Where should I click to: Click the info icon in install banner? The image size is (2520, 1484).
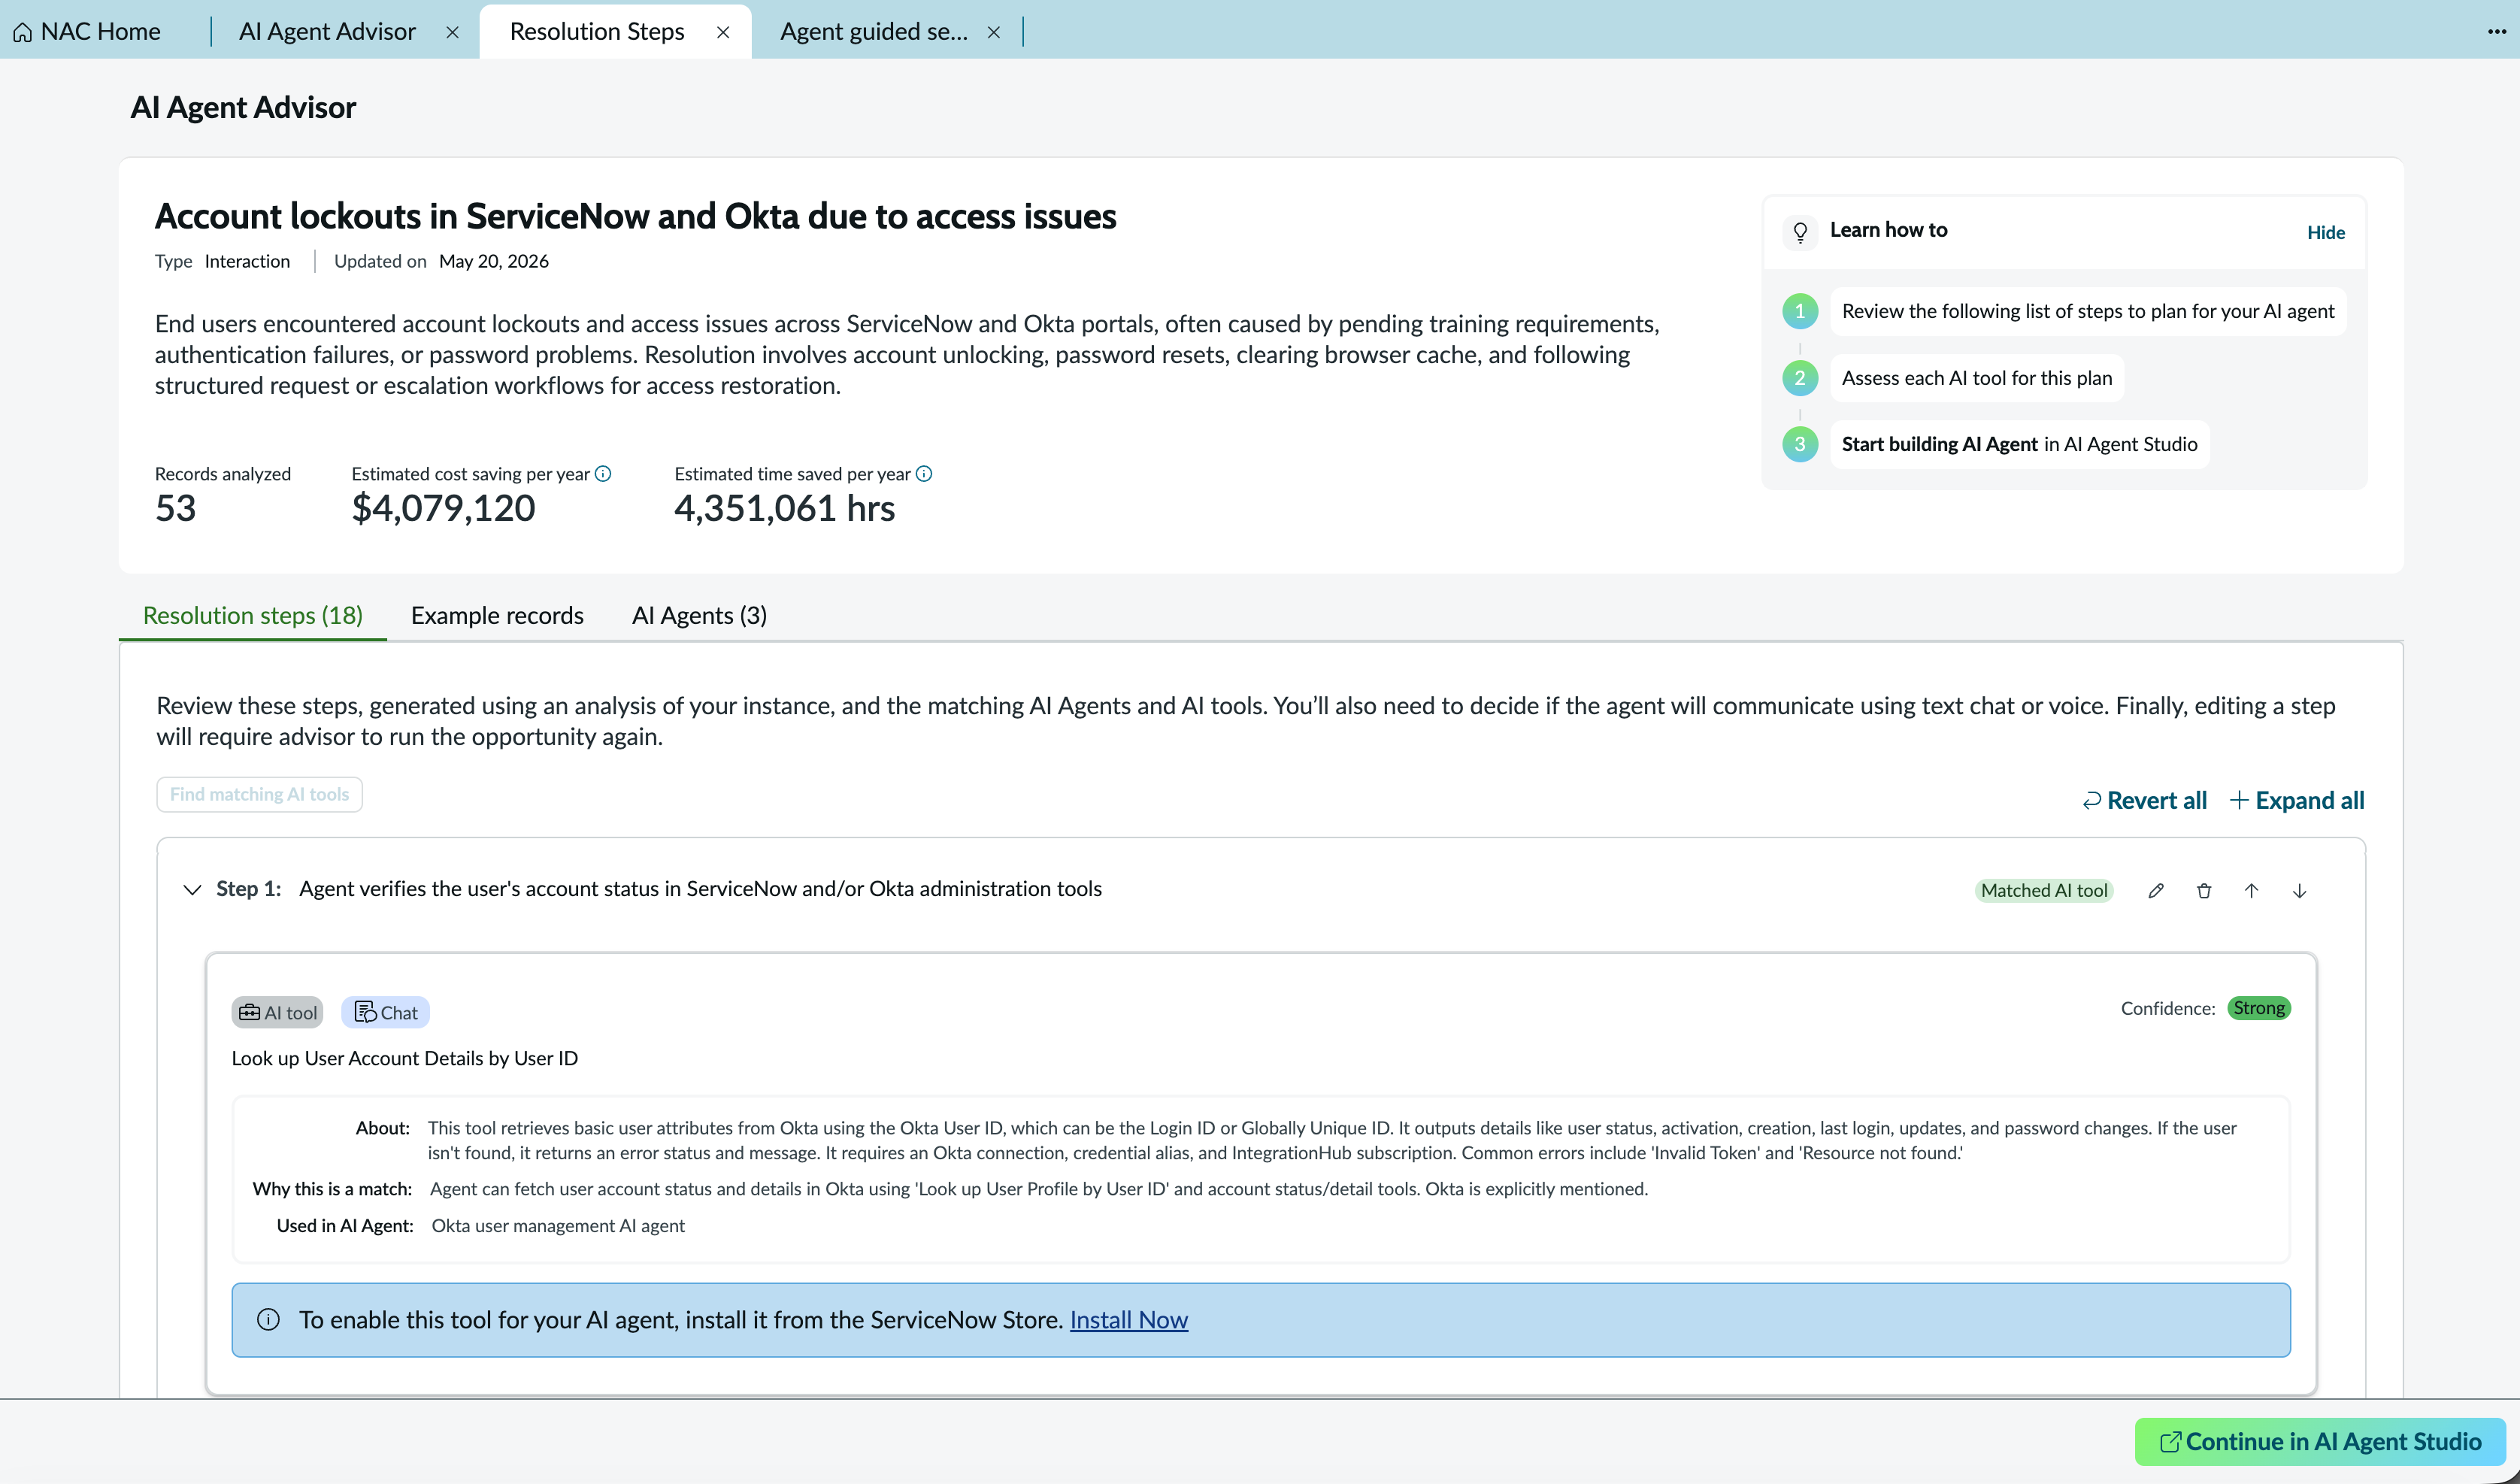coord(268,1319)
